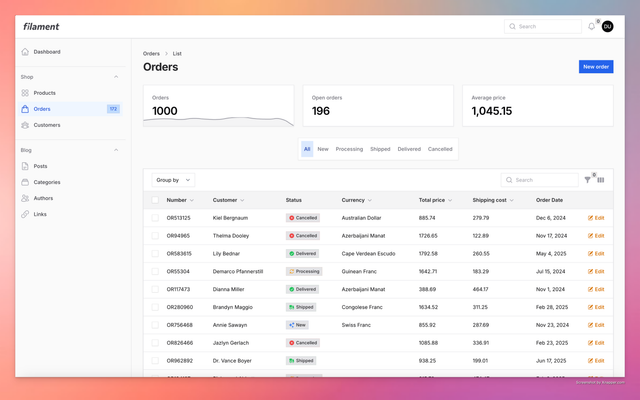
Task: Click the Links chain icon
Action: point(25,214)
